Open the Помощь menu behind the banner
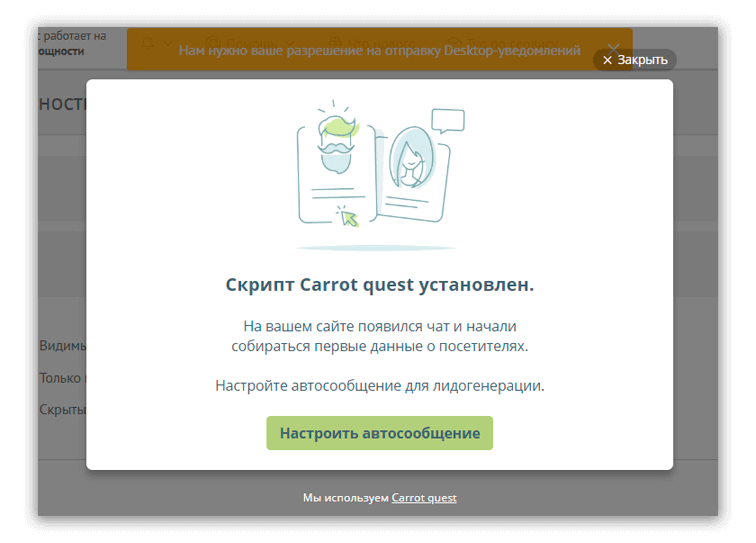This screenshot has height=543, width=756. tap(250, 43)
